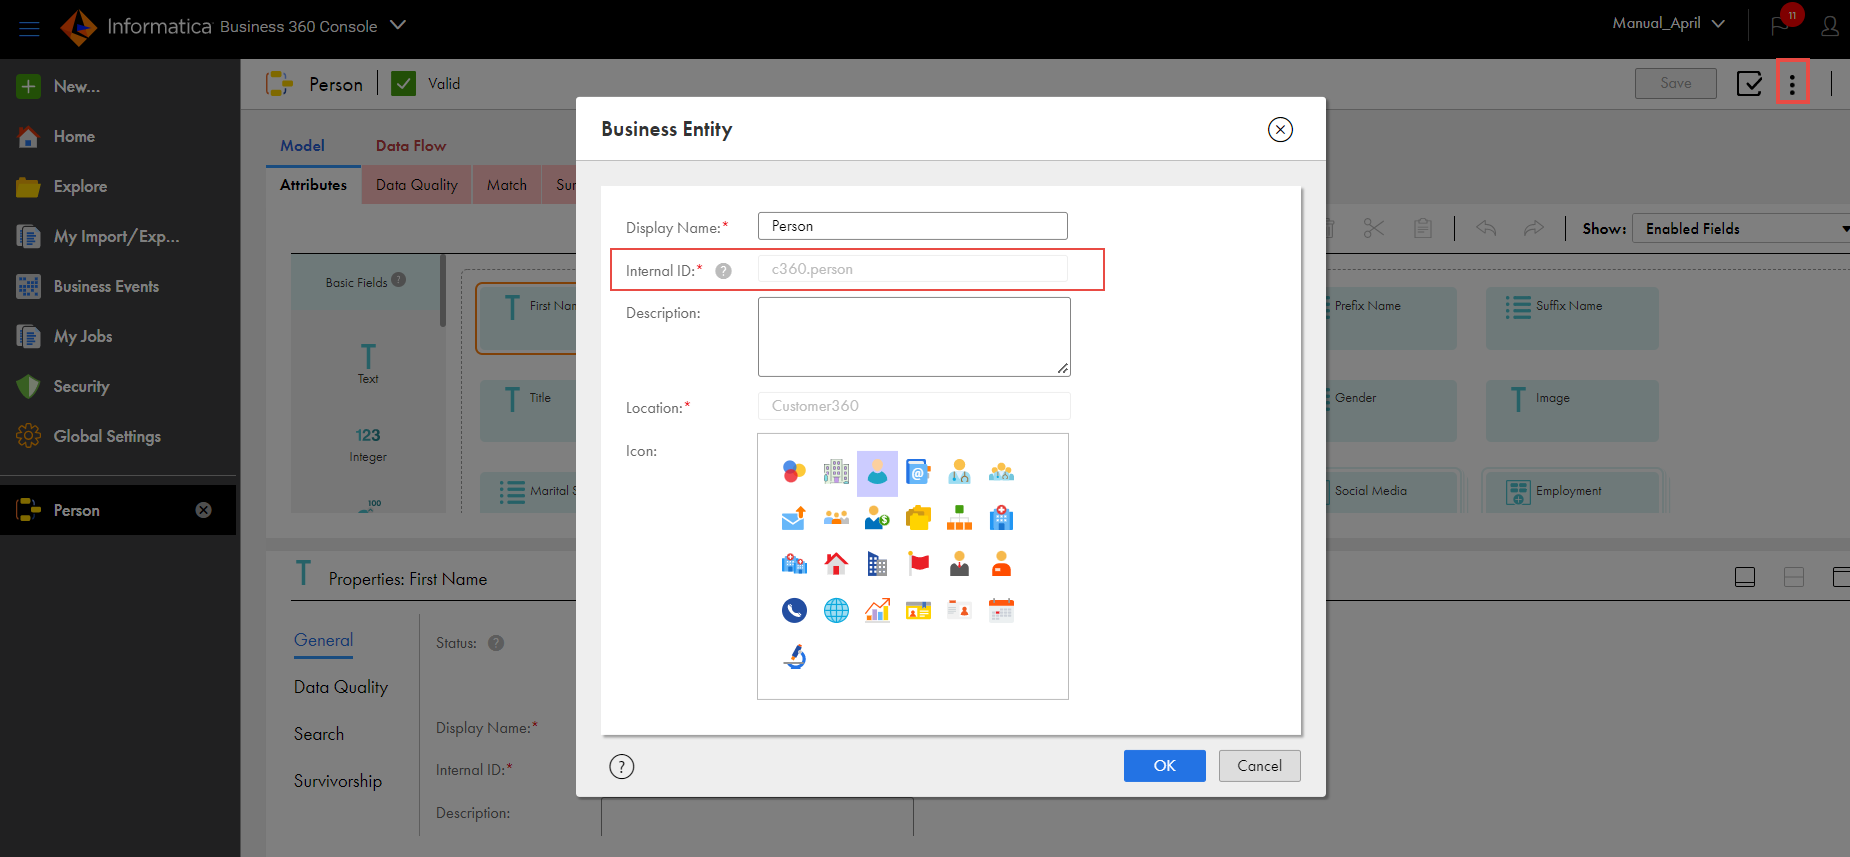Image resolution: width=1850 pixels, height=857 pixels.
Task: Select the bar chart with arrow icon
Action: coord(877,610)
